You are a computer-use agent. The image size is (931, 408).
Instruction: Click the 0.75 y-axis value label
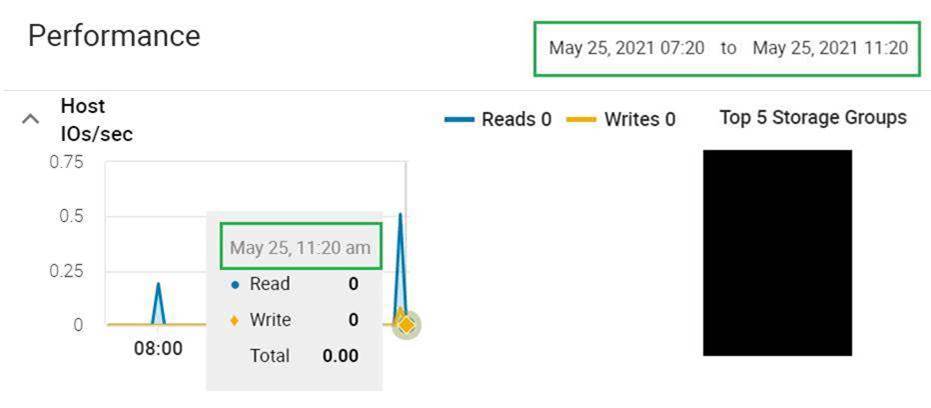66,163
